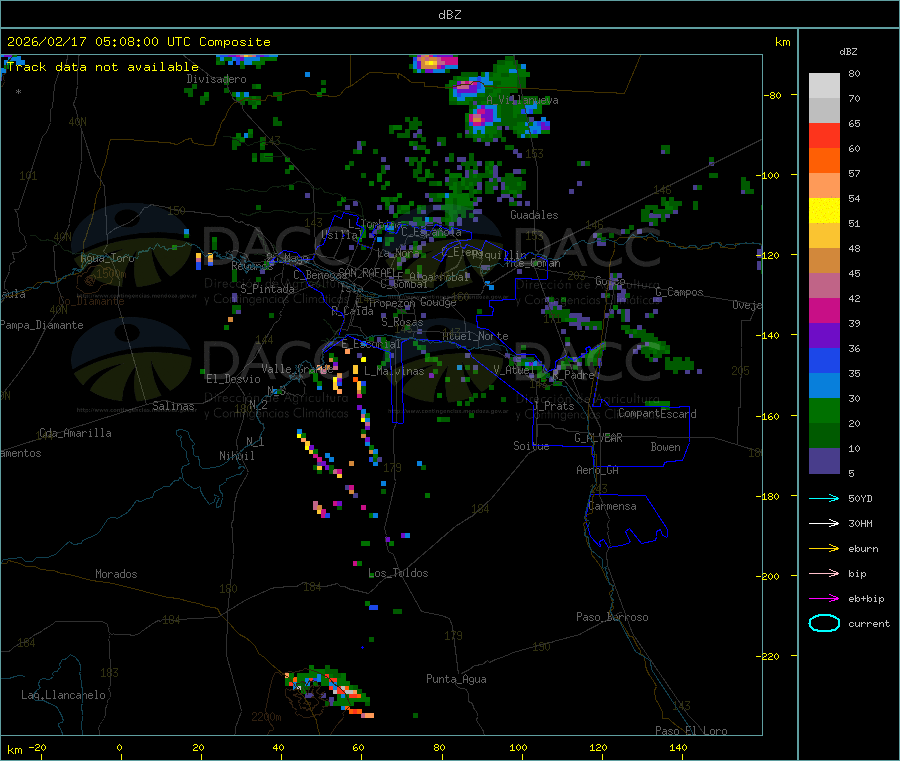Screen dimensions: 900x761
Task: Click the SAN_RAFAEL city label
Action: pyautogui.click(x=367, y=272)
